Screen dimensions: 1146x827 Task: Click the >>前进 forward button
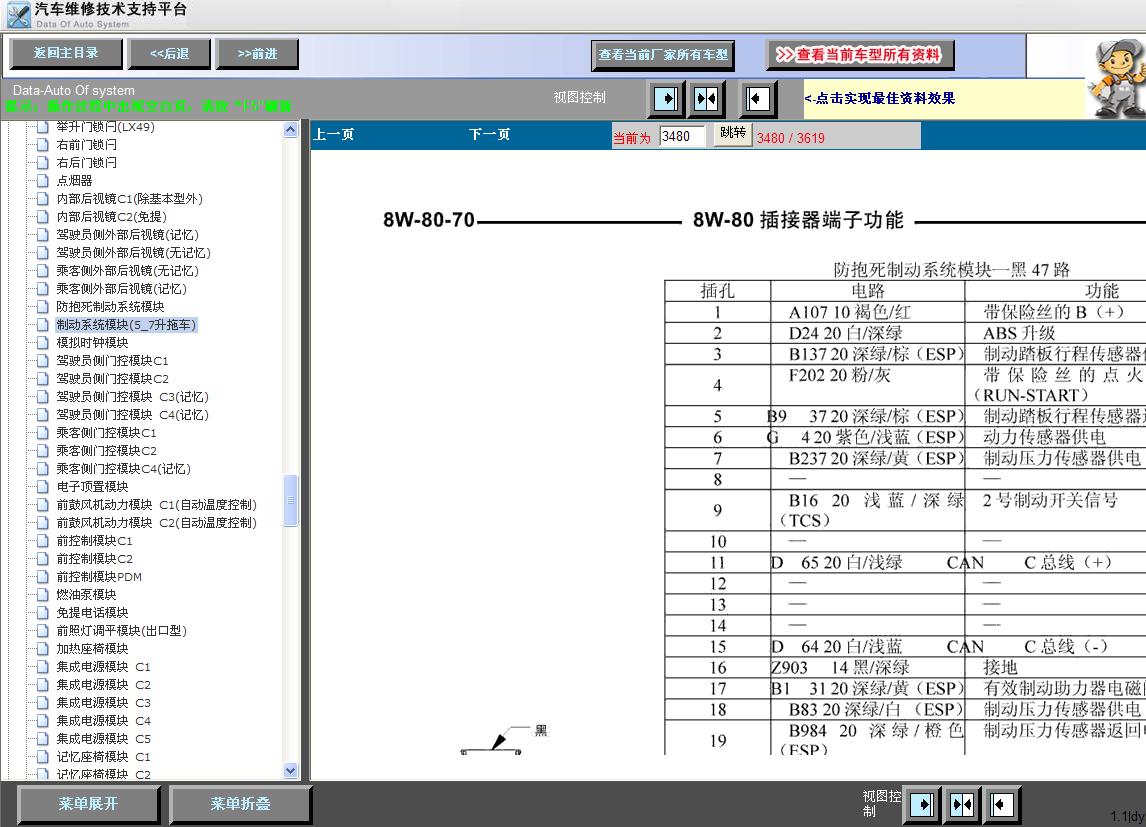pos(257,53)
